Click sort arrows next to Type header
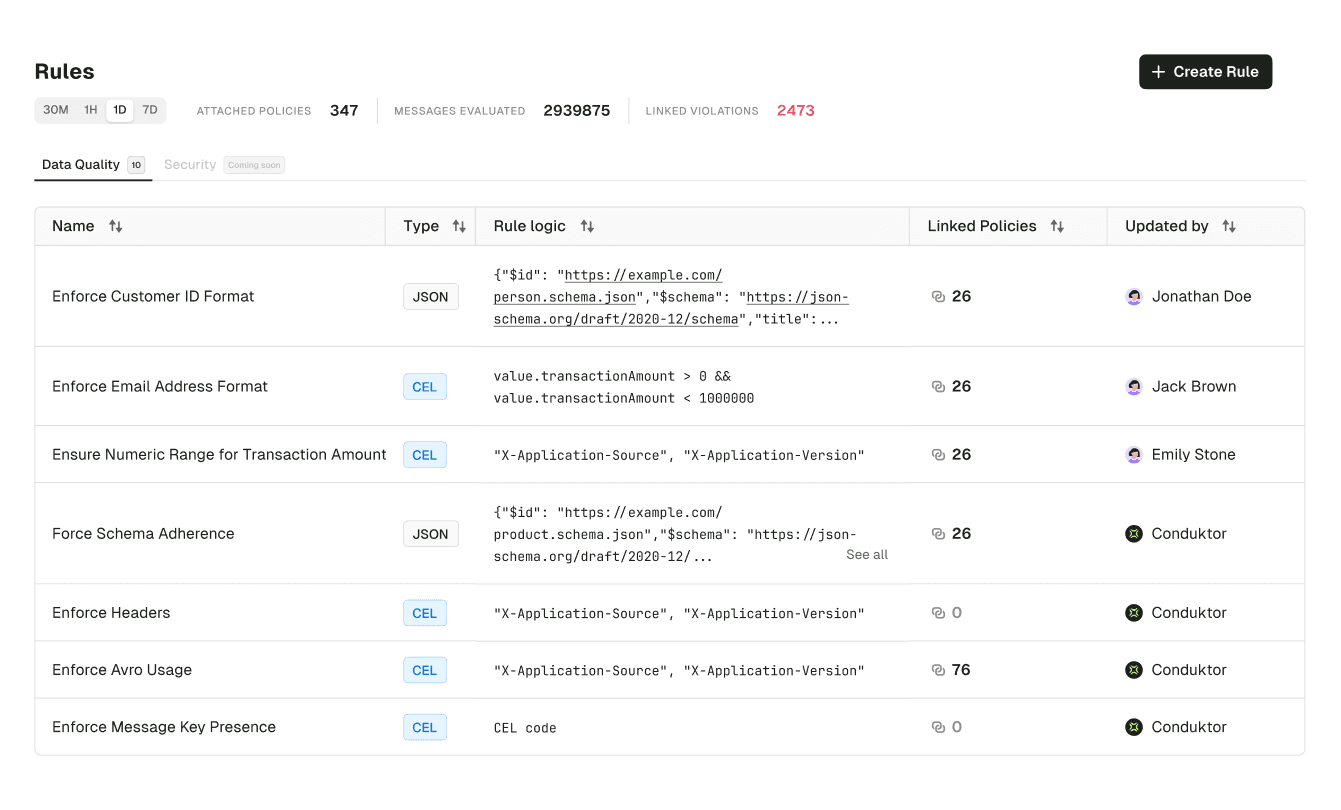The height and width of the screenshot is (810, 1341). click(459, 226)
